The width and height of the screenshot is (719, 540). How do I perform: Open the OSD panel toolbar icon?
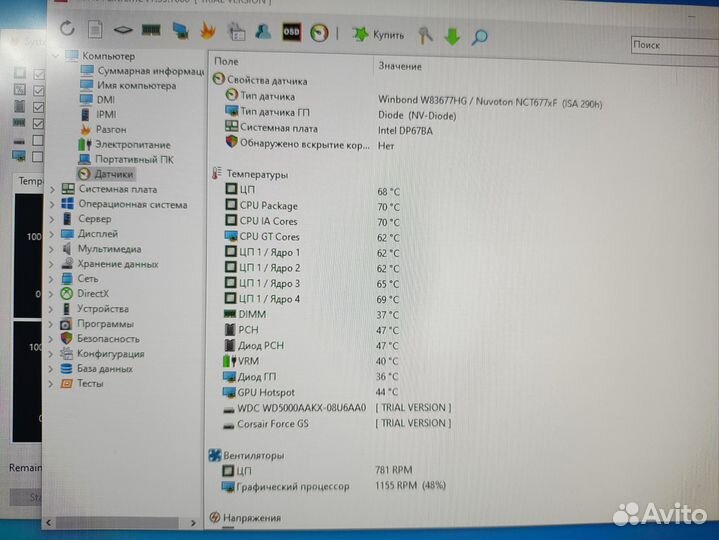pyautogui.click(x=292, y=32)
